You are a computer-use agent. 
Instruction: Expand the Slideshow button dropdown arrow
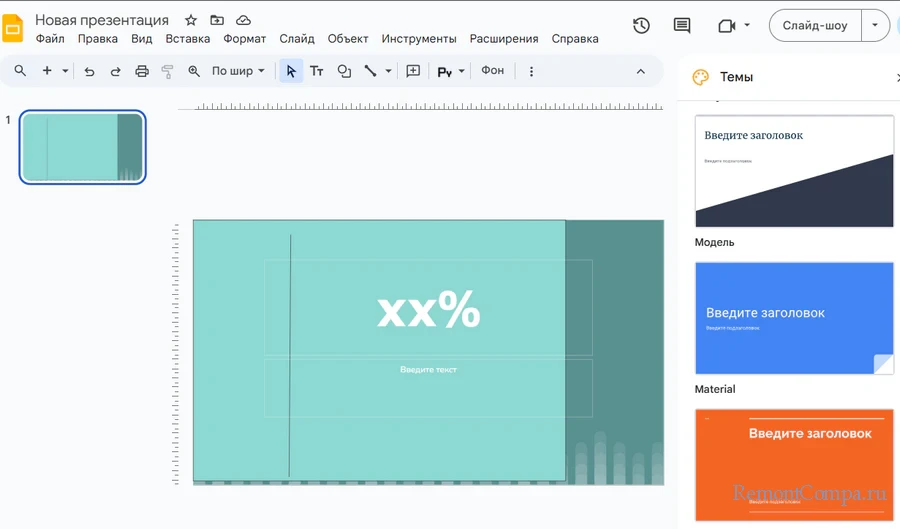(x=876, y=26)
